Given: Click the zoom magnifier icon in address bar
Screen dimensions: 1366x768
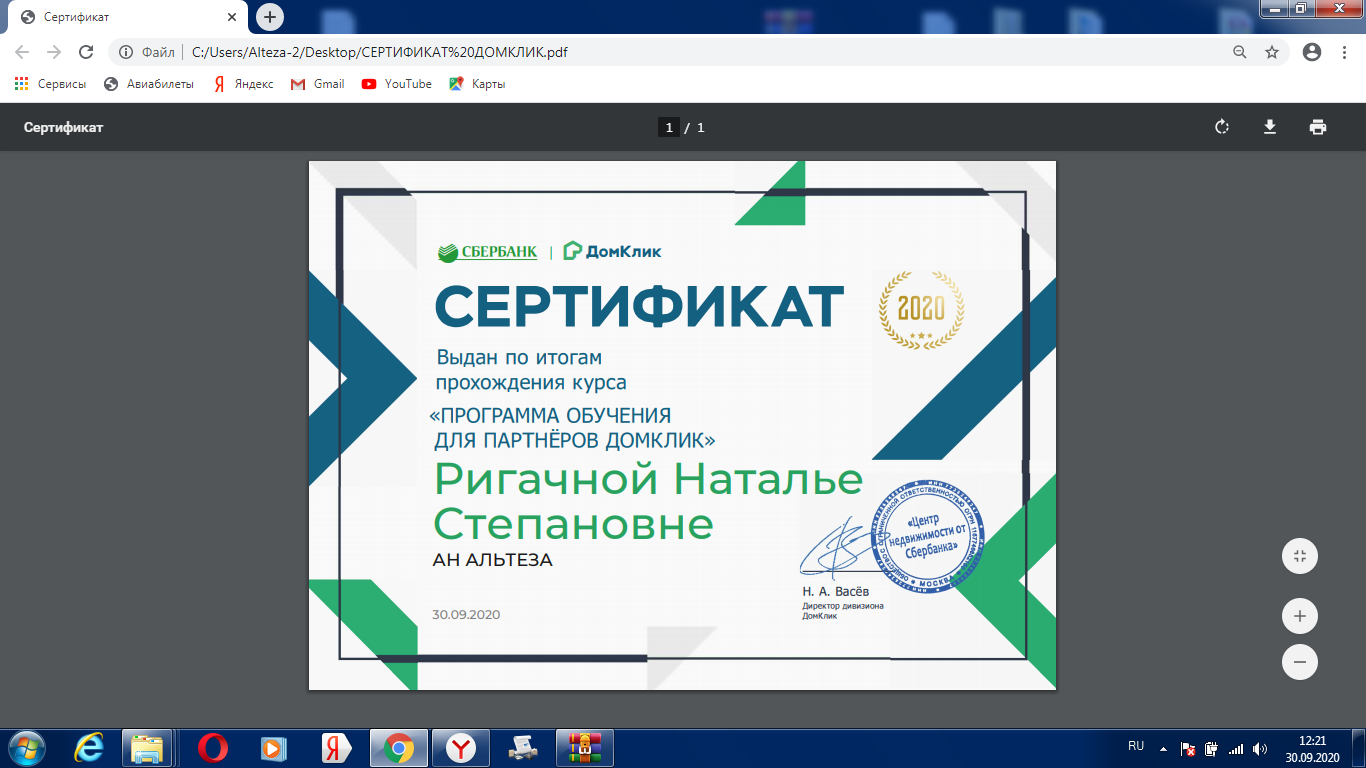Looking at the screenshot, I should (1240, 52).
